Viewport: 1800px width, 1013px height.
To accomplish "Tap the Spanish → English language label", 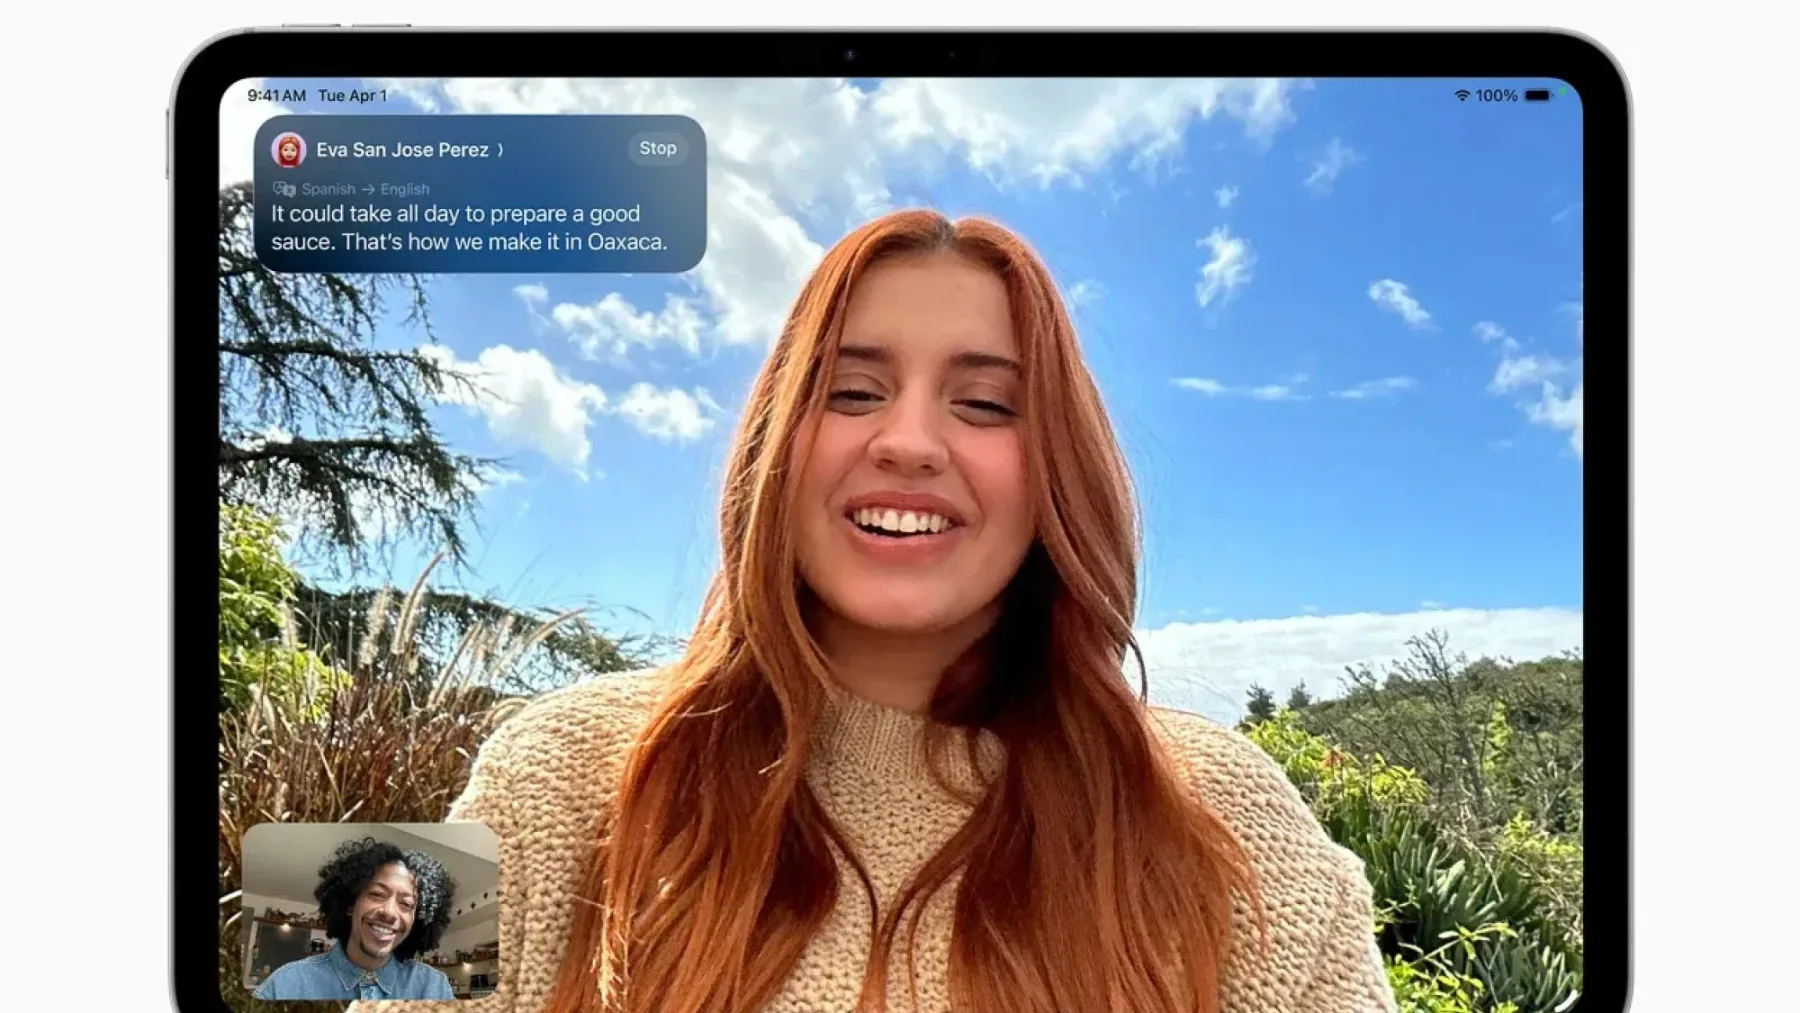I will point(365,189).
